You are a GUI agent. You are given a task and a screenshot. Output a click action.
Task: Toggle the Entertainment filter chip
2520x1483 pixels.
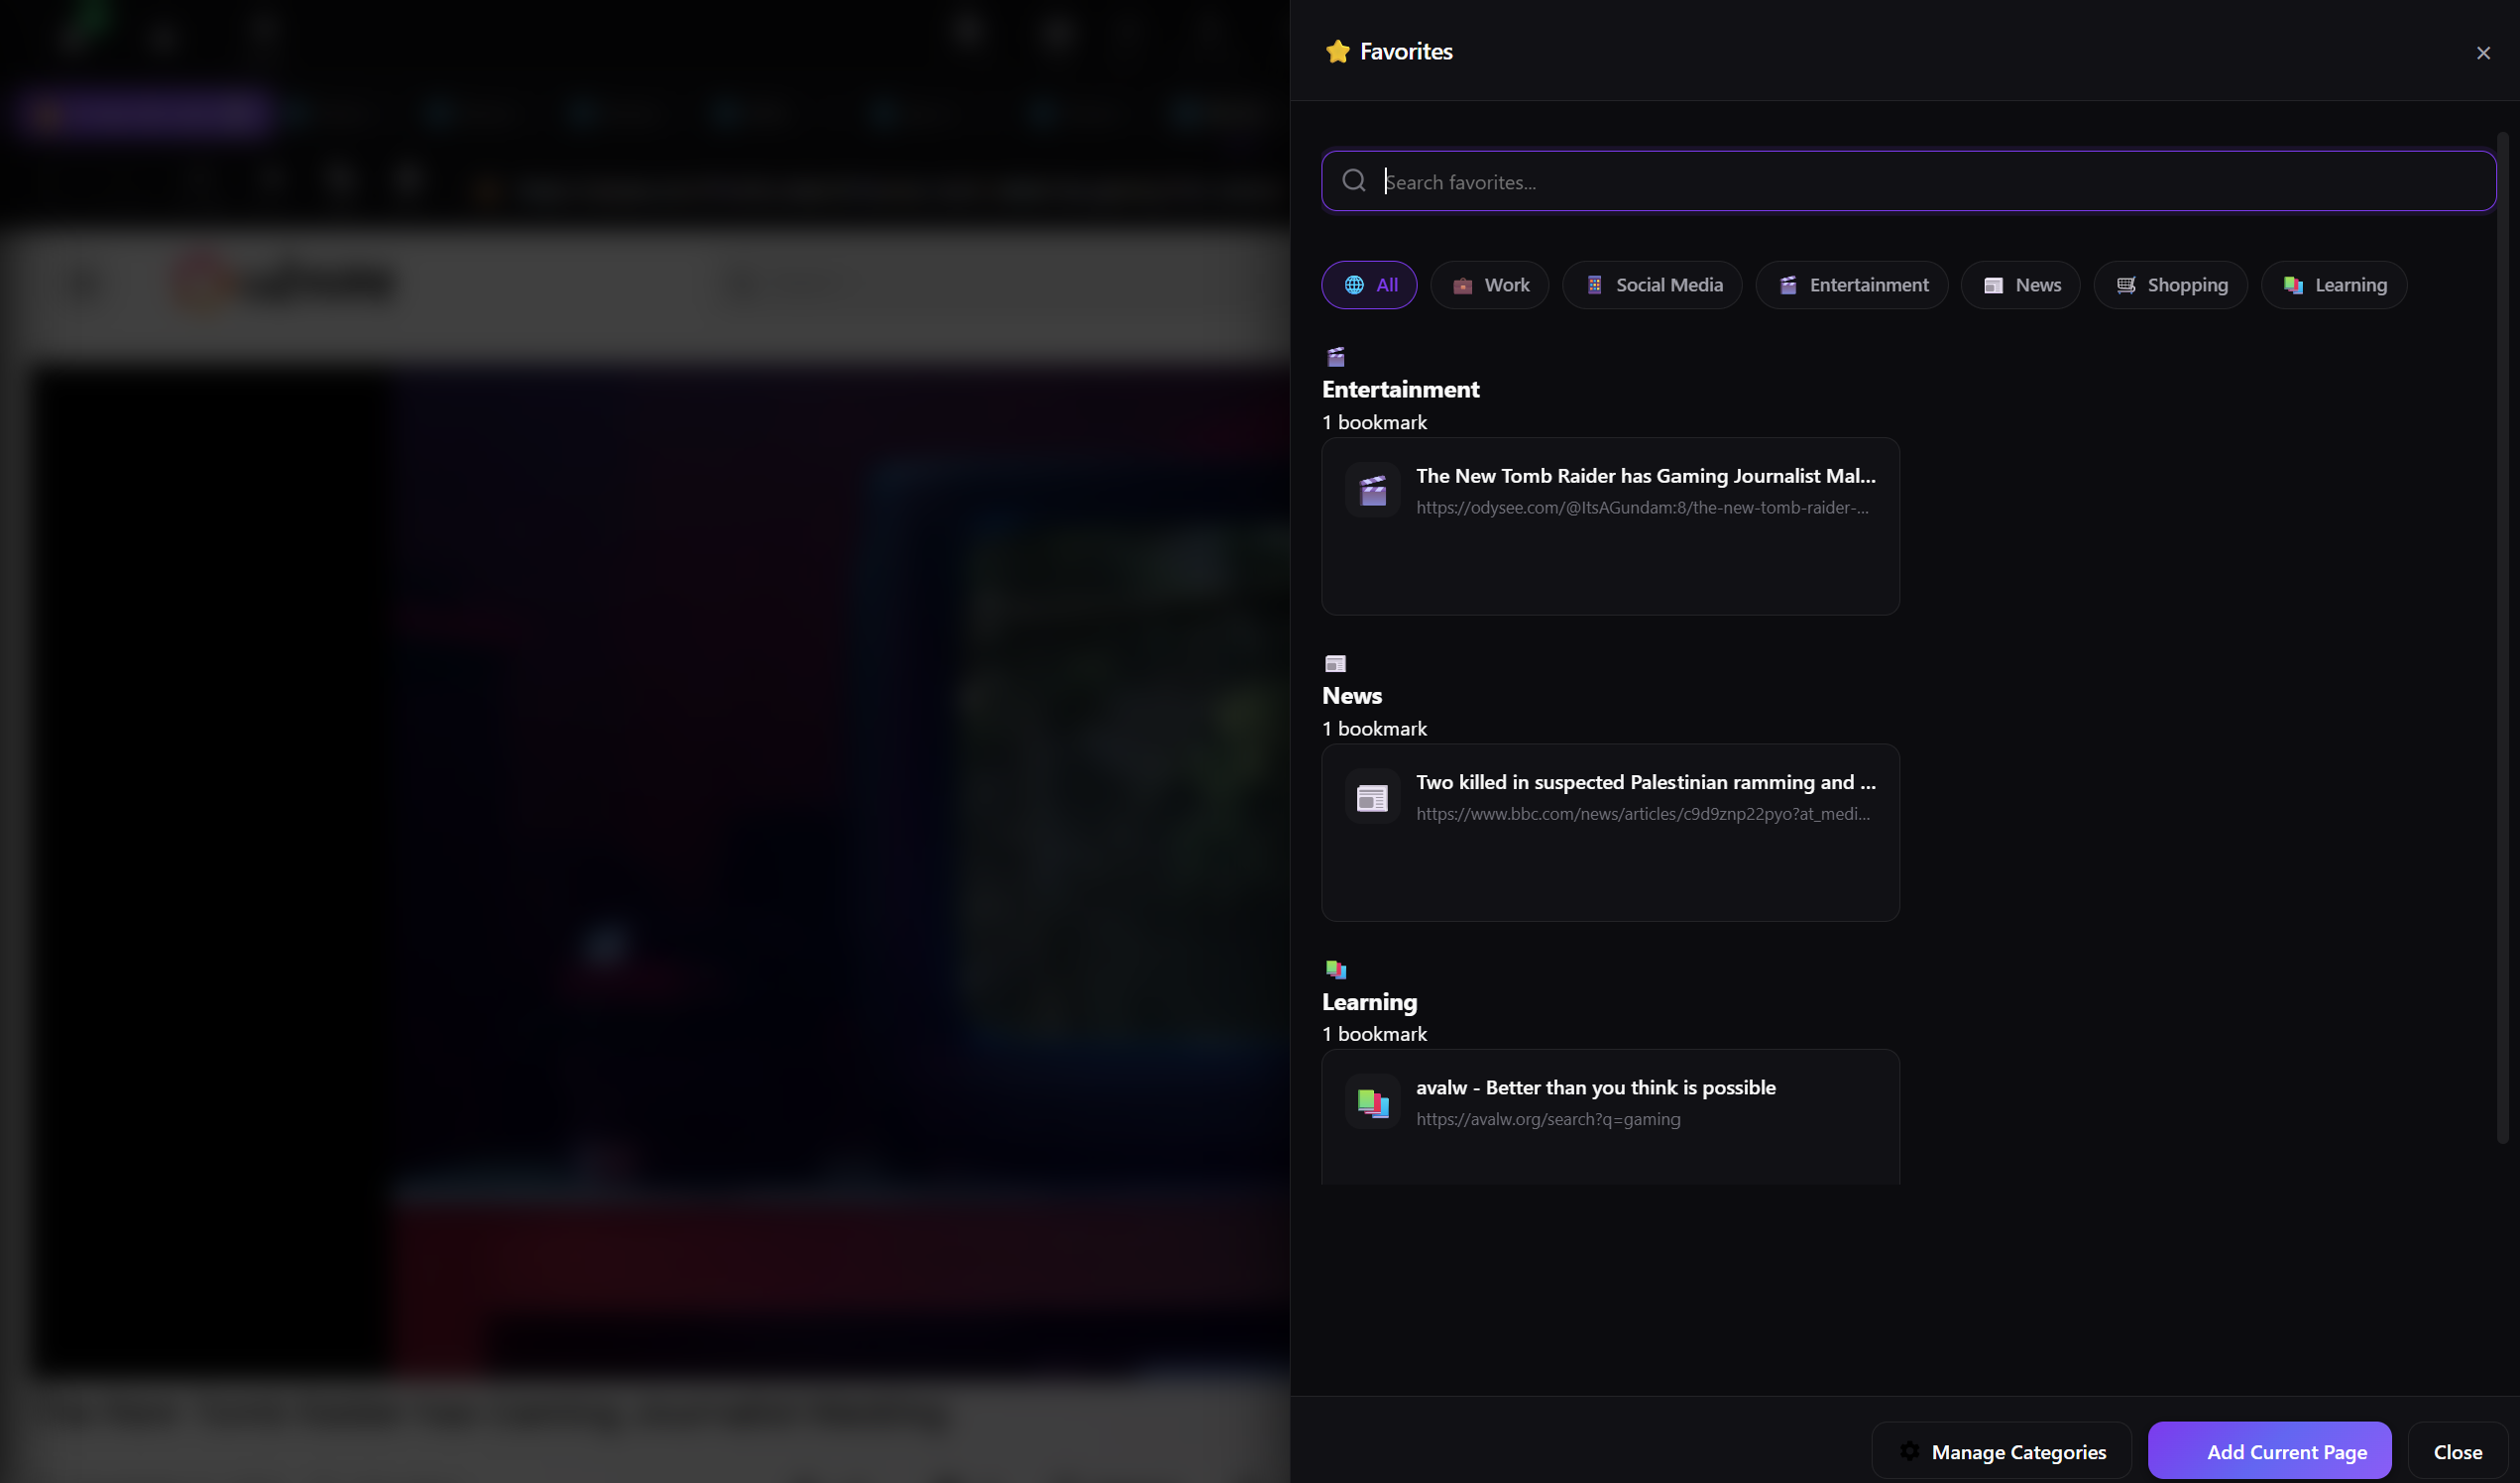click(1851, 284)
